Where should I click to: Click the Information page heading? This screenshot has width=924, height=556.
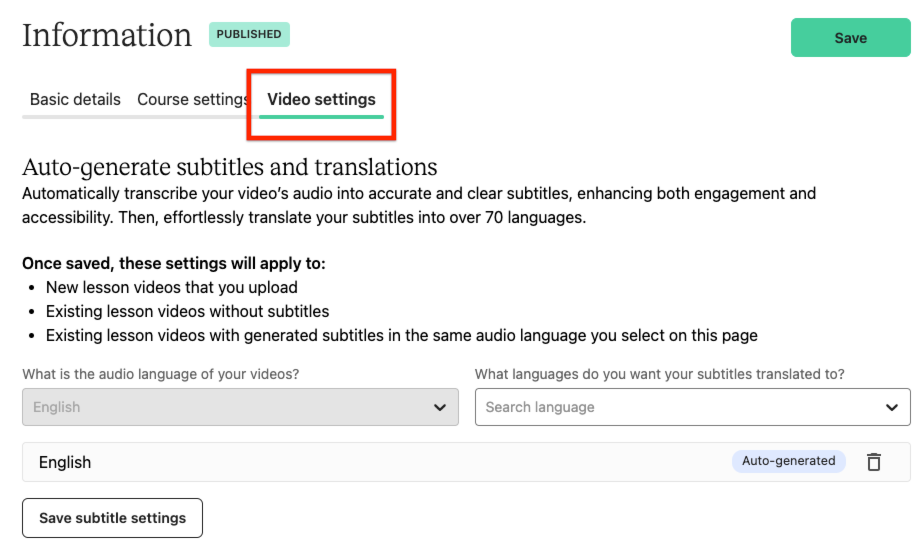107,35
